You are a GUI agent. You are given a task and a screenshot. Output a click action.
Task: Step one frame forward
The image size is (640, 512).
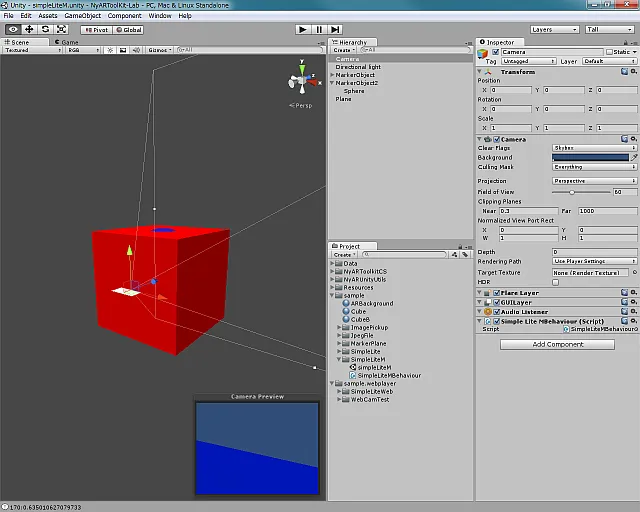click(x=335, y=29)
